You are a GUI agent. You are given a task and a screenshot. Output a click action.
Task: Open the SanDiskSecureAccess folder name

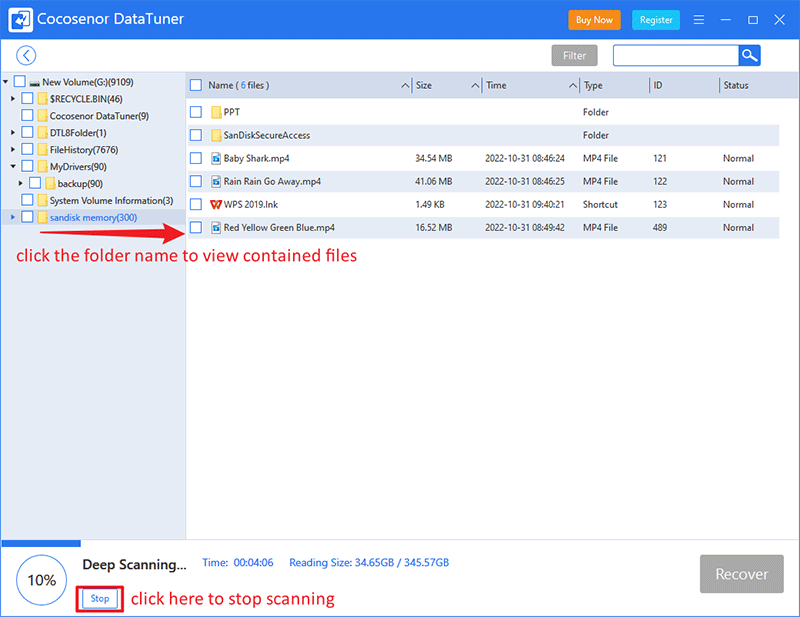267,135
